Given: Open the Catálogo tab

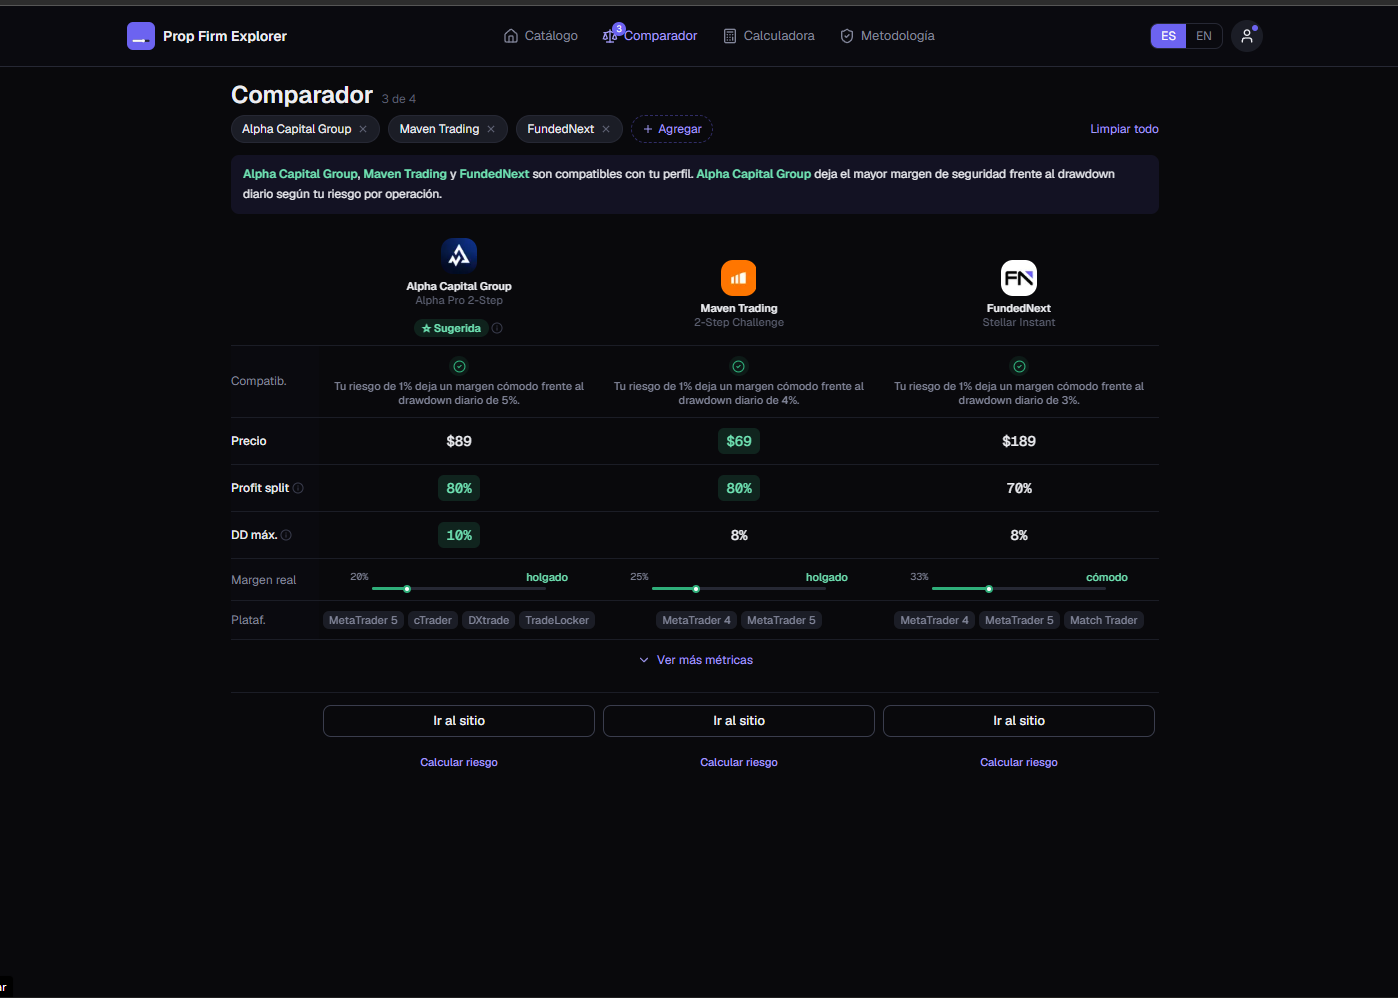Looking at the screenshot, I should (x=541, y=36).
